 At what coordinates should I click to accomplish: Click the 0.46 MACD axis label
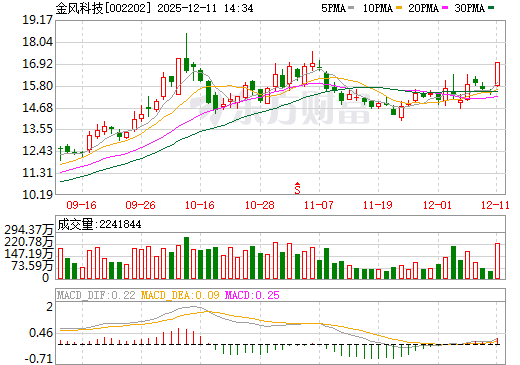pyautogui.click(x=41, y=333)
